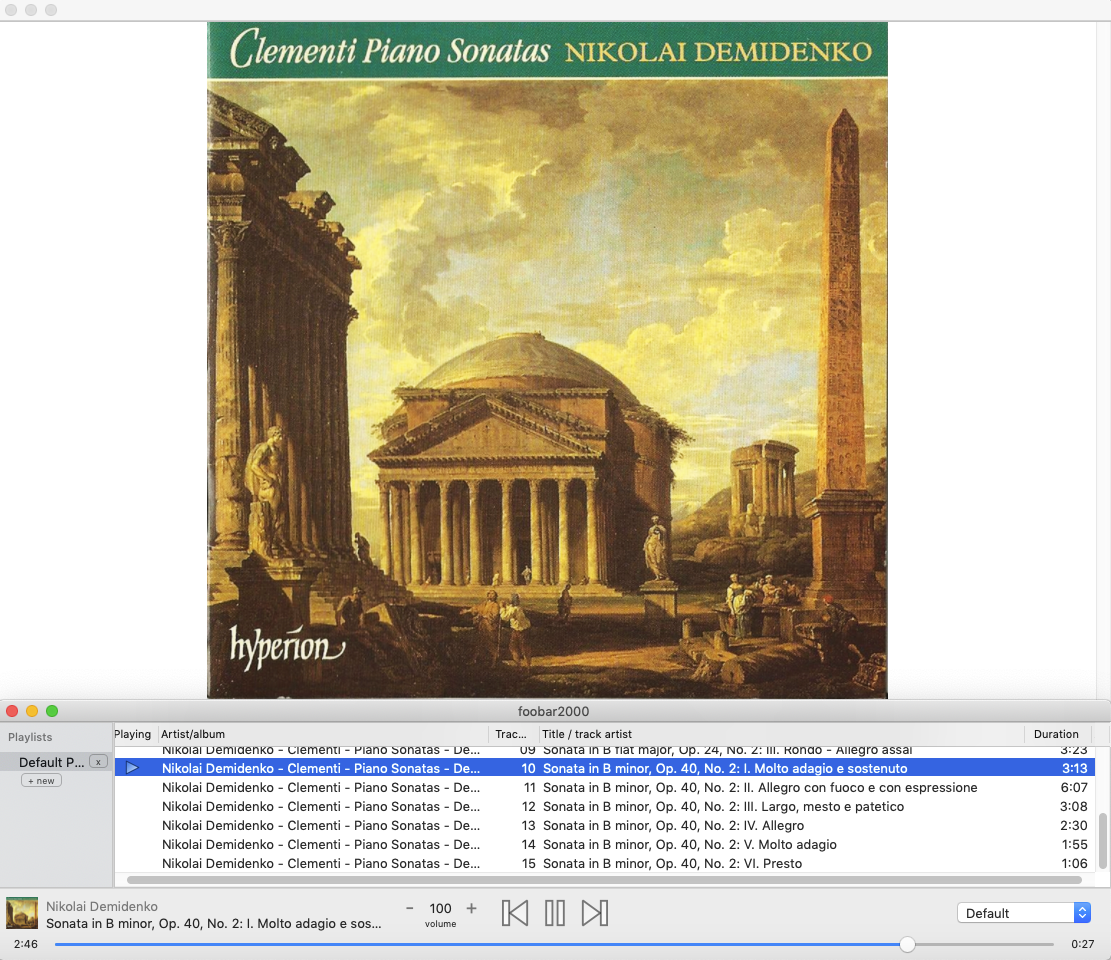Click the large Clementi album cover image
The width and height of the screenshot is (1111, 960).
point(547,360)
